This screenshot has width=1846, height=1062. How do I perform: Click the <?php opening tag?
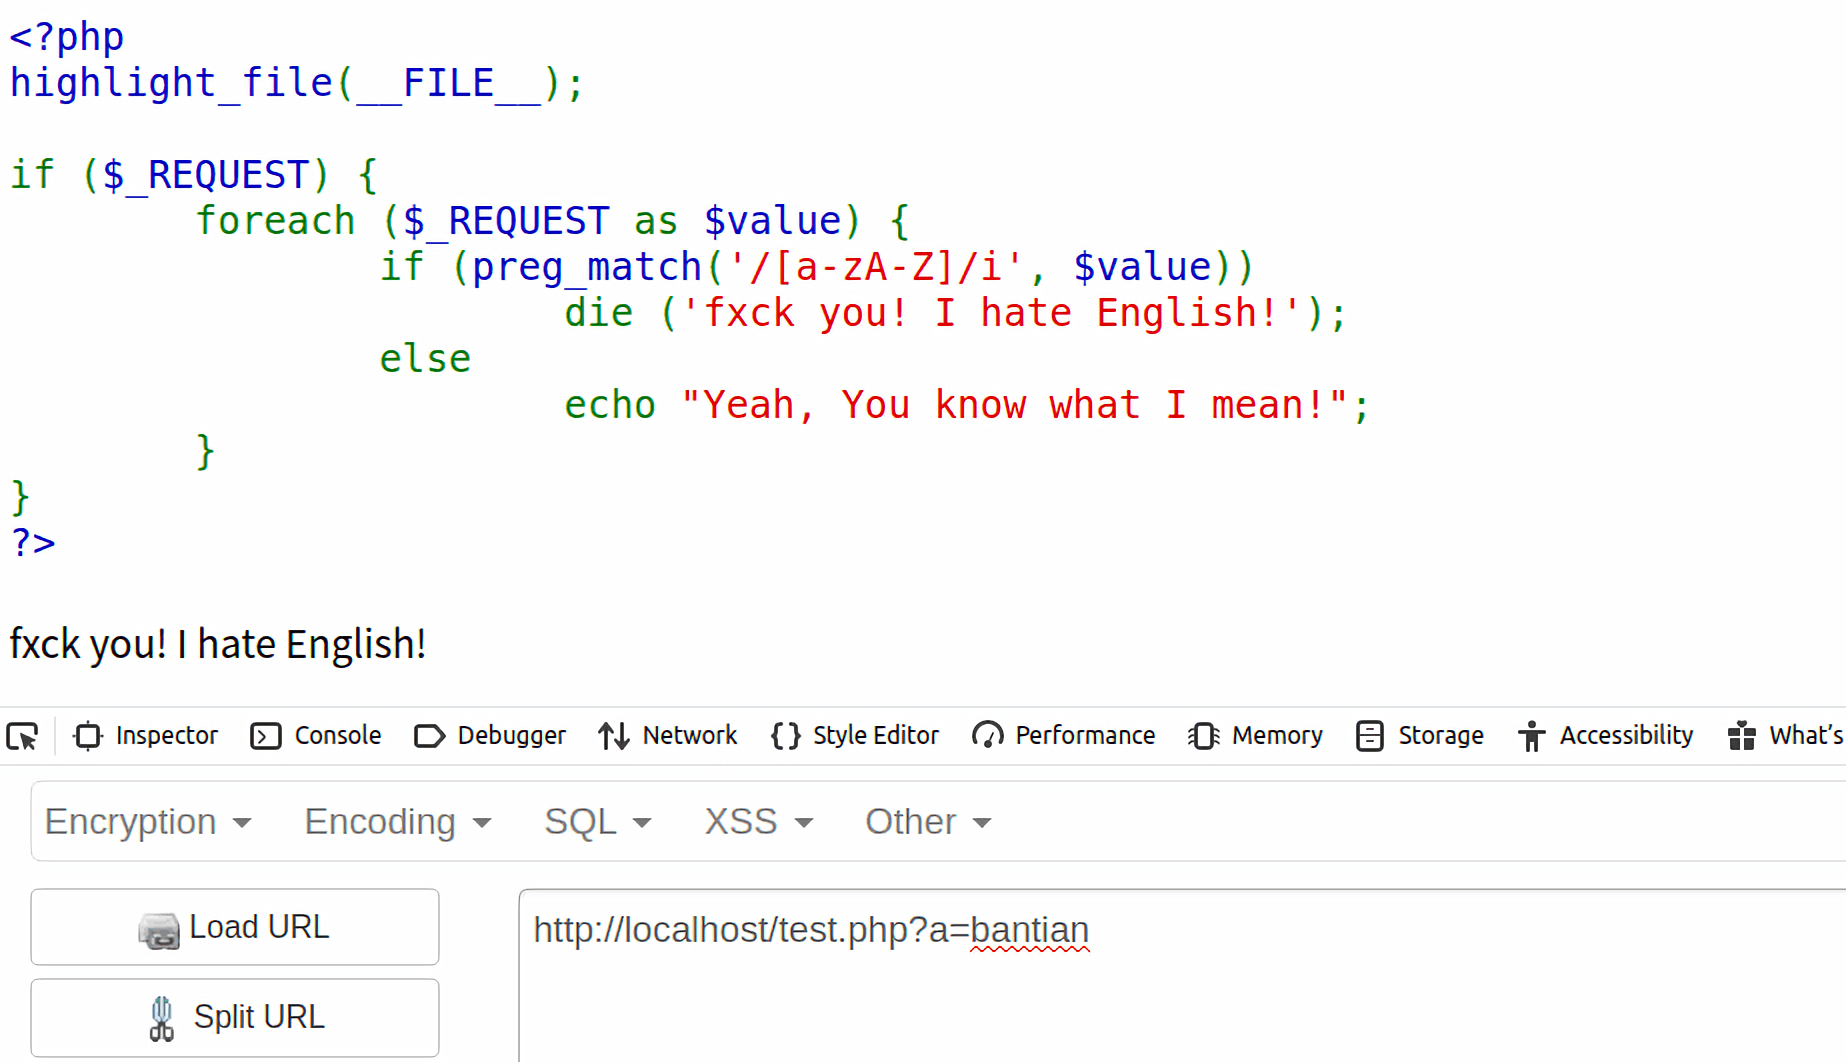point(67,37)
